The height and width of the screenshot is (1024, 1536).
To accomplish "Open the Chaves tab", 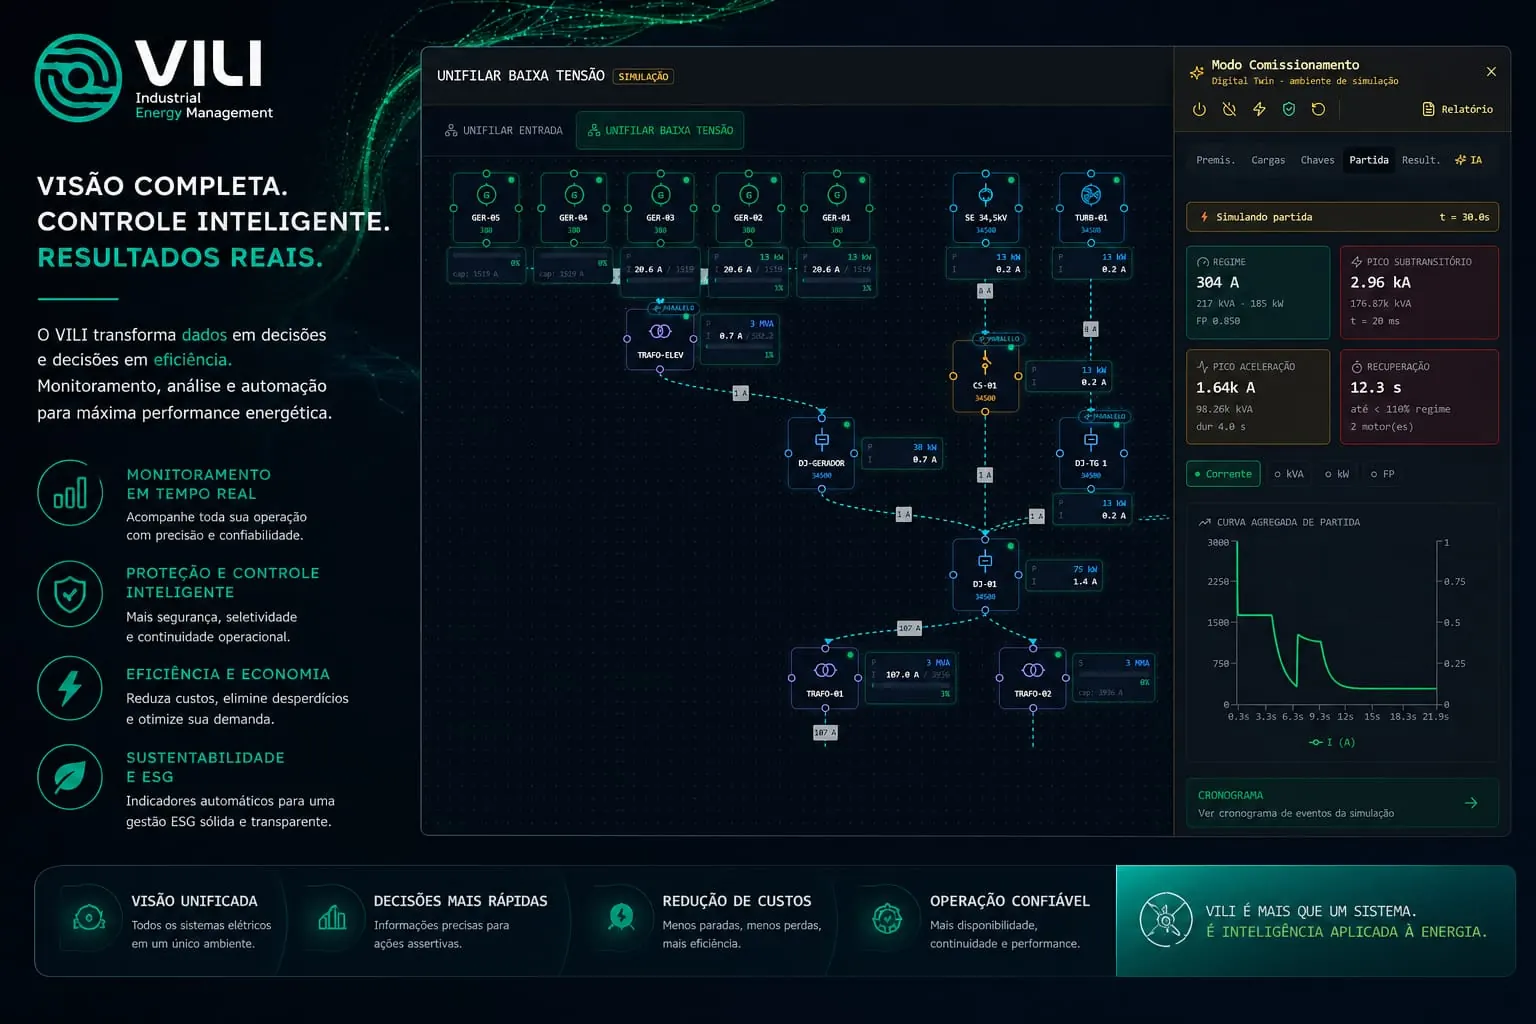I will coord(1317,160).
